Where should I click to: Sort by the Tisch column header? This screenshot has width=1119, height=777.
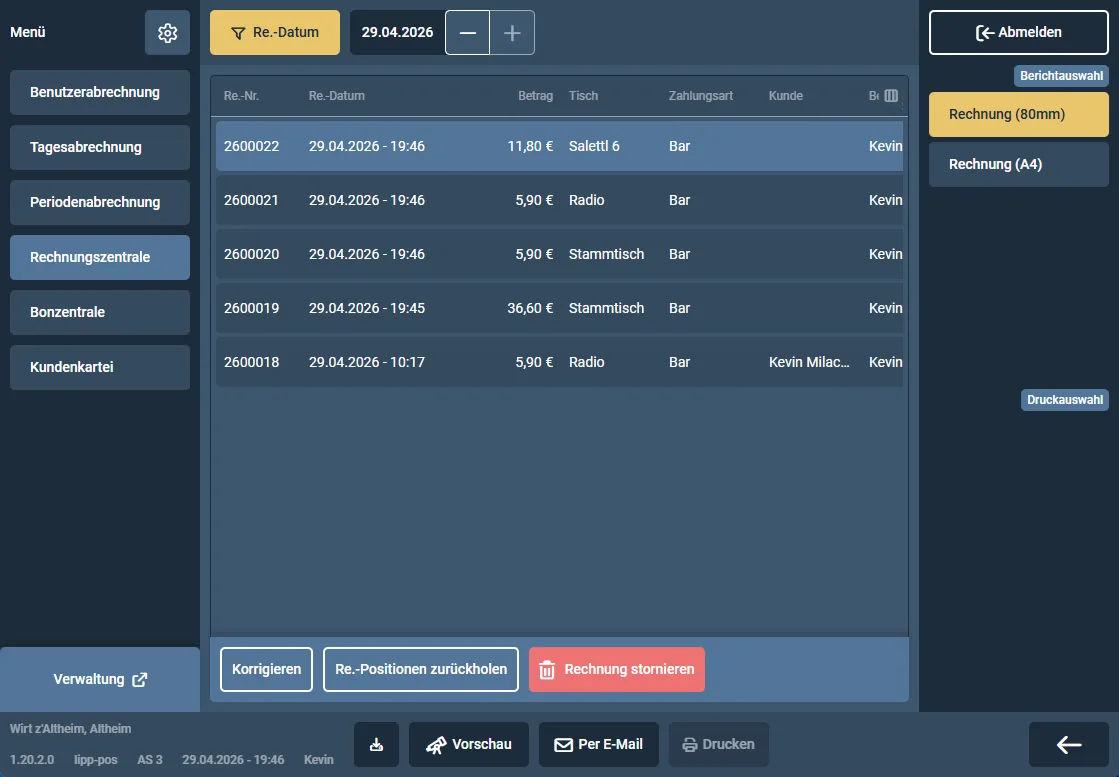(x=583, y=96)
